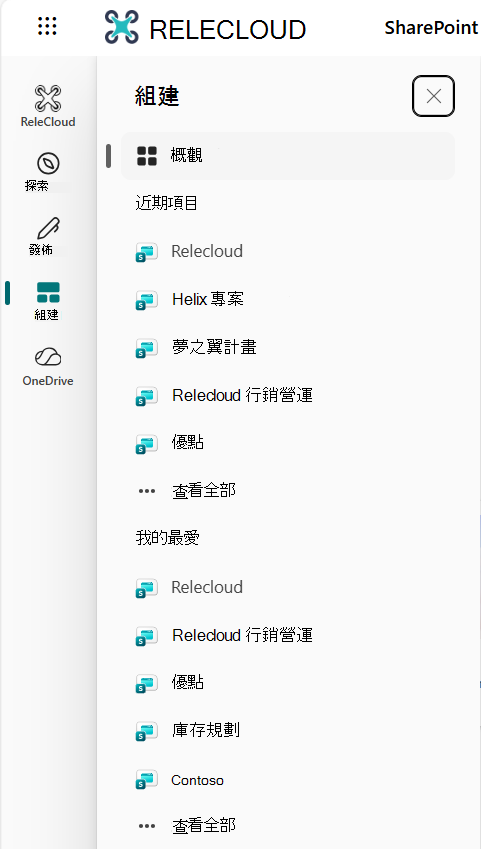Click SharePoint icon beside Helix 專案

(146, 300)
